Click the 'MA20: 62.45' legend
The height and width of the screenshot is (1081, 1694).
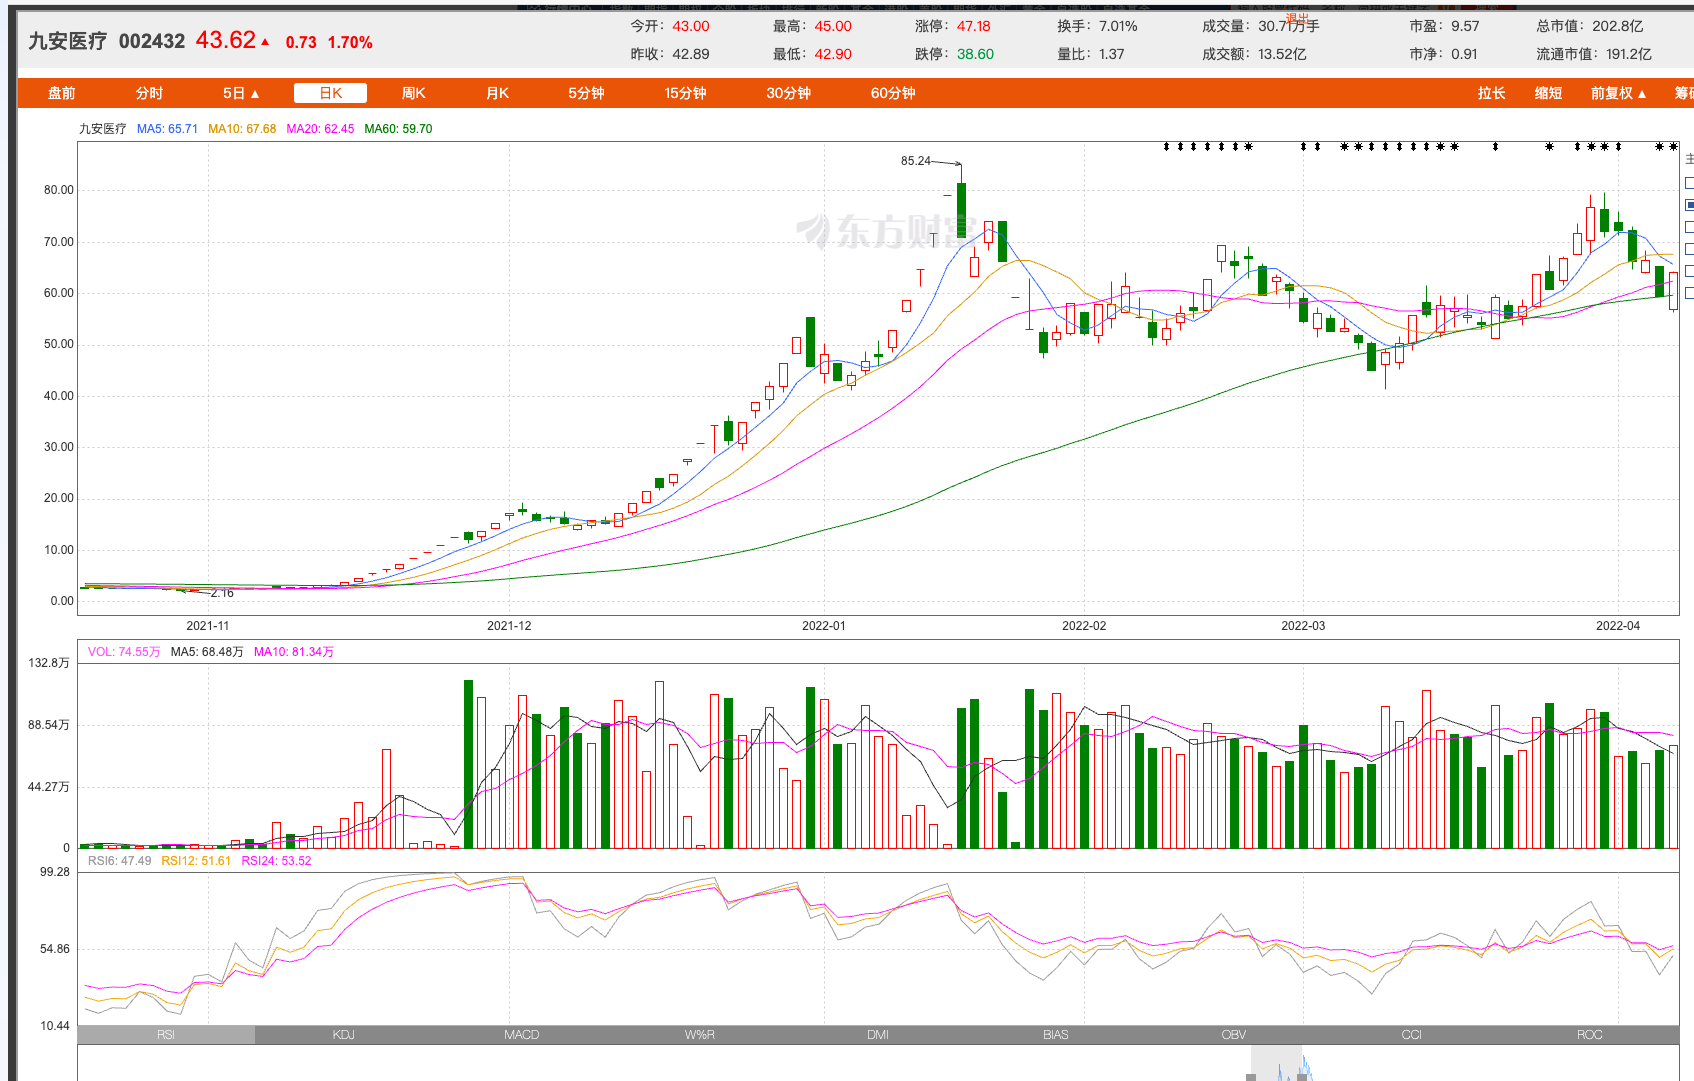(x=320, y=129)
